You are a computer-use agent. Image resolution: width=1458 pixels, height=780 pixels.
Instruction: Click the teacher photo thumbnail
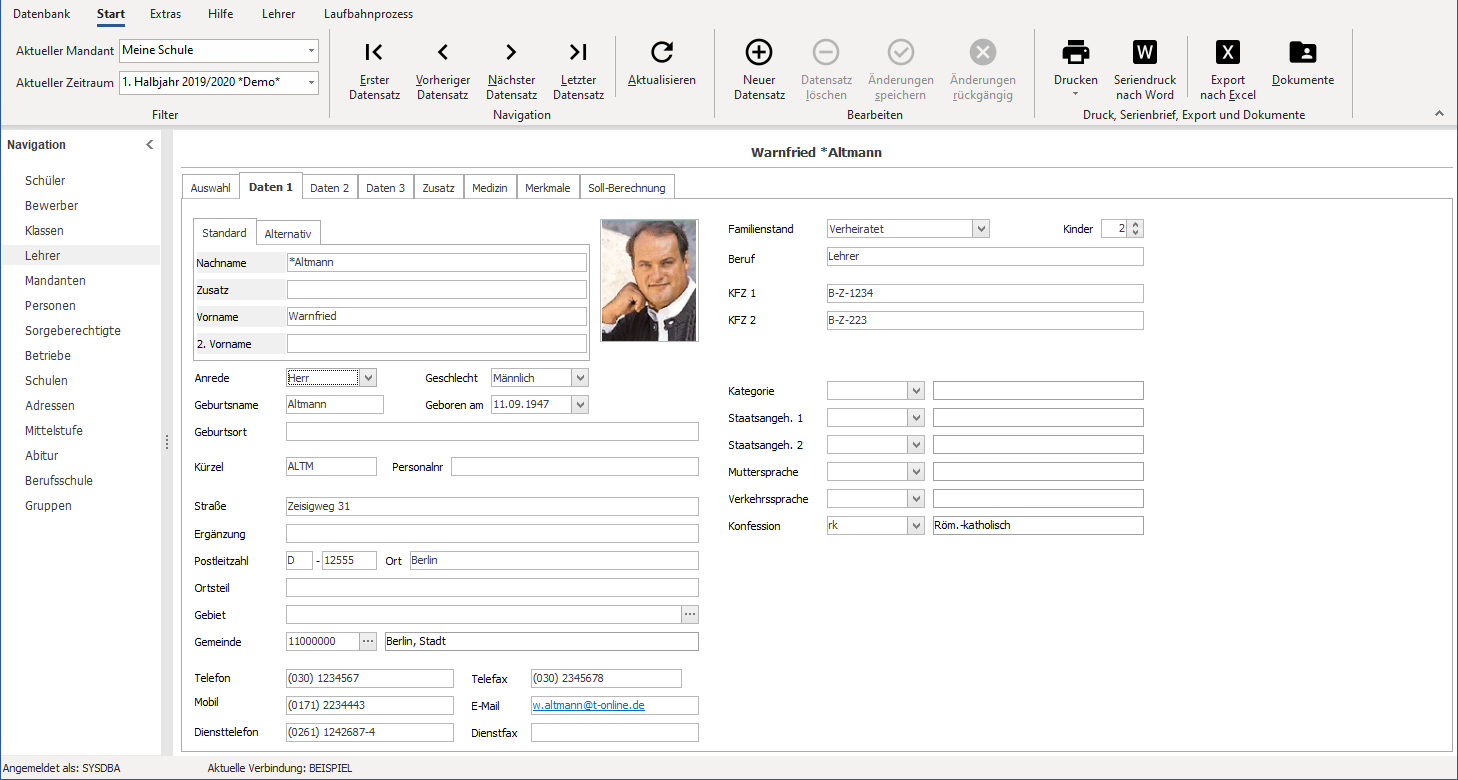tap(649, 280)
